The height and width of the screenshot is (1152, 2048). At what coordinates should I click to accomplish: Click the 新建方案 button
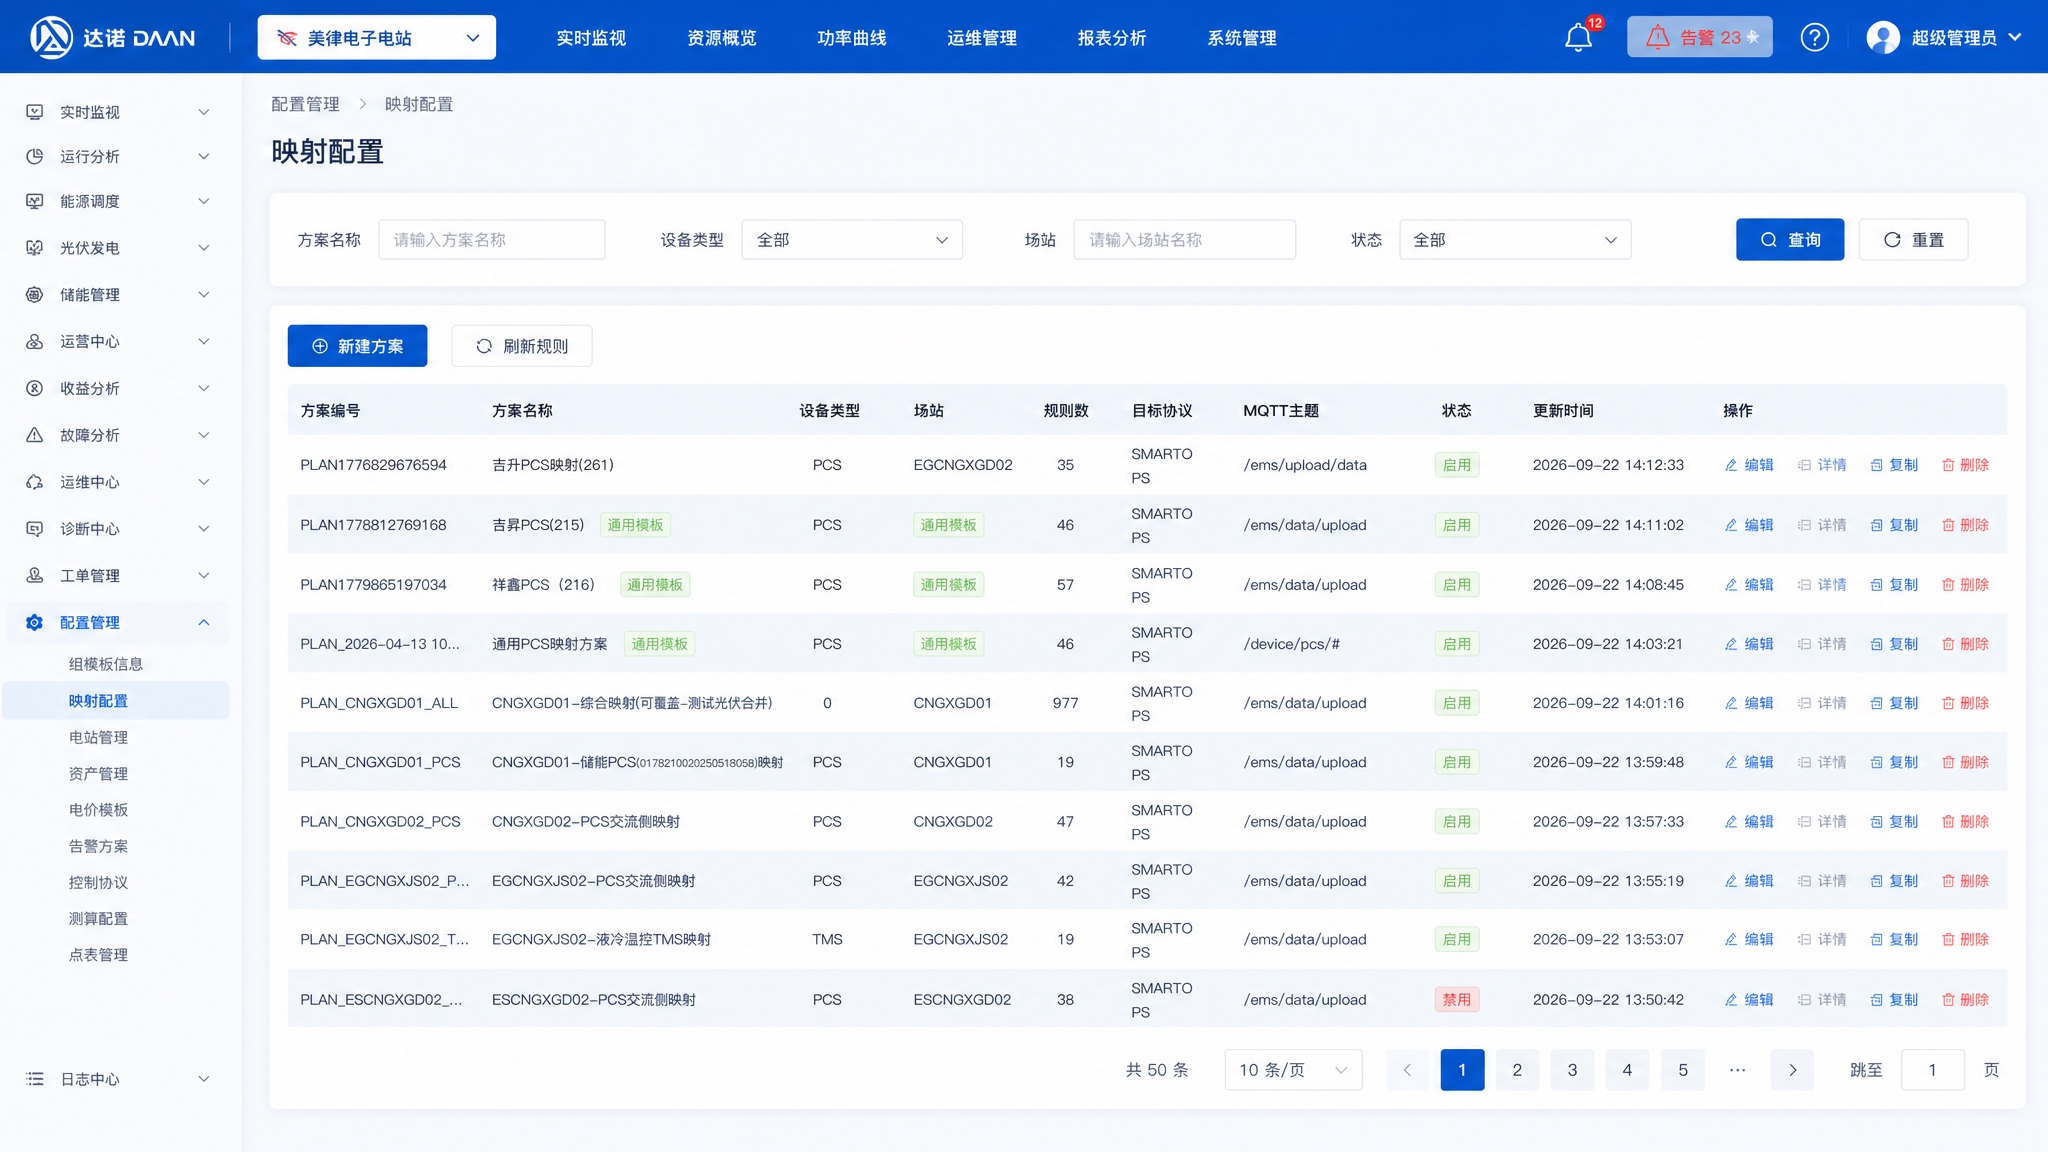point(357,346)
